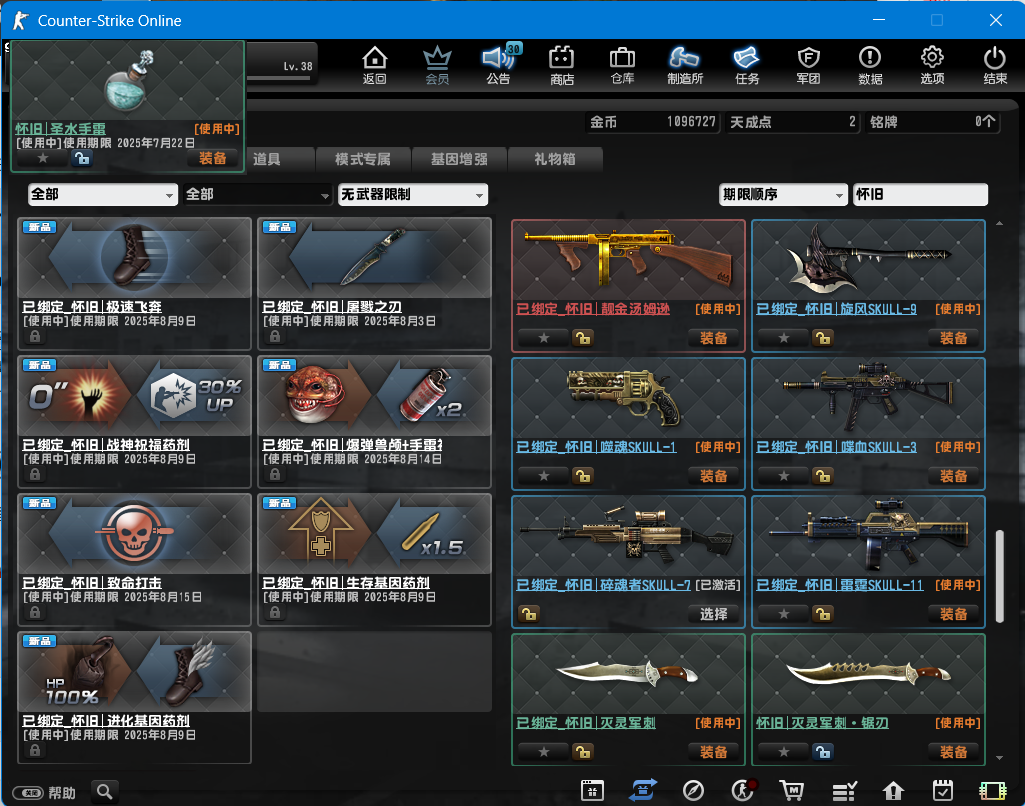This screenshot has height=806, width=1025.
Task: Switch to the 道具 tab
Action: point(267,159)
